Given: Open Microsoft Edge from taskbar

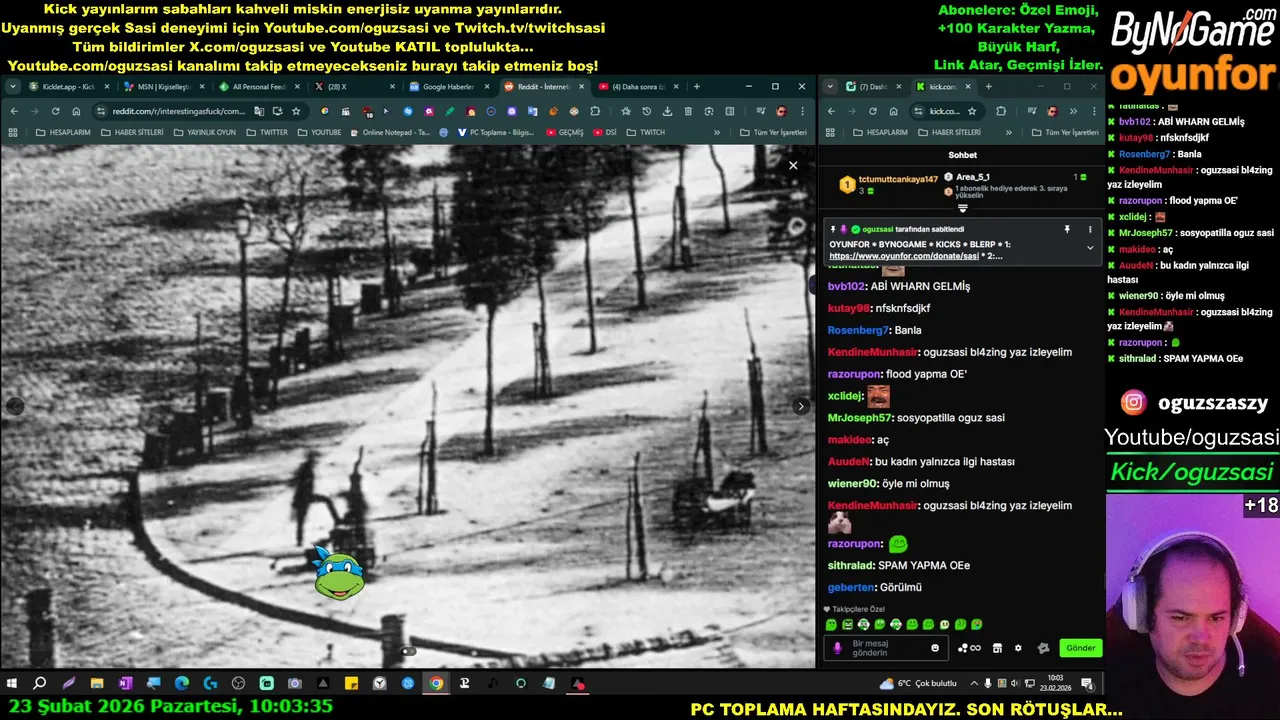Looking at the screenshot, I should coord(182,684).
